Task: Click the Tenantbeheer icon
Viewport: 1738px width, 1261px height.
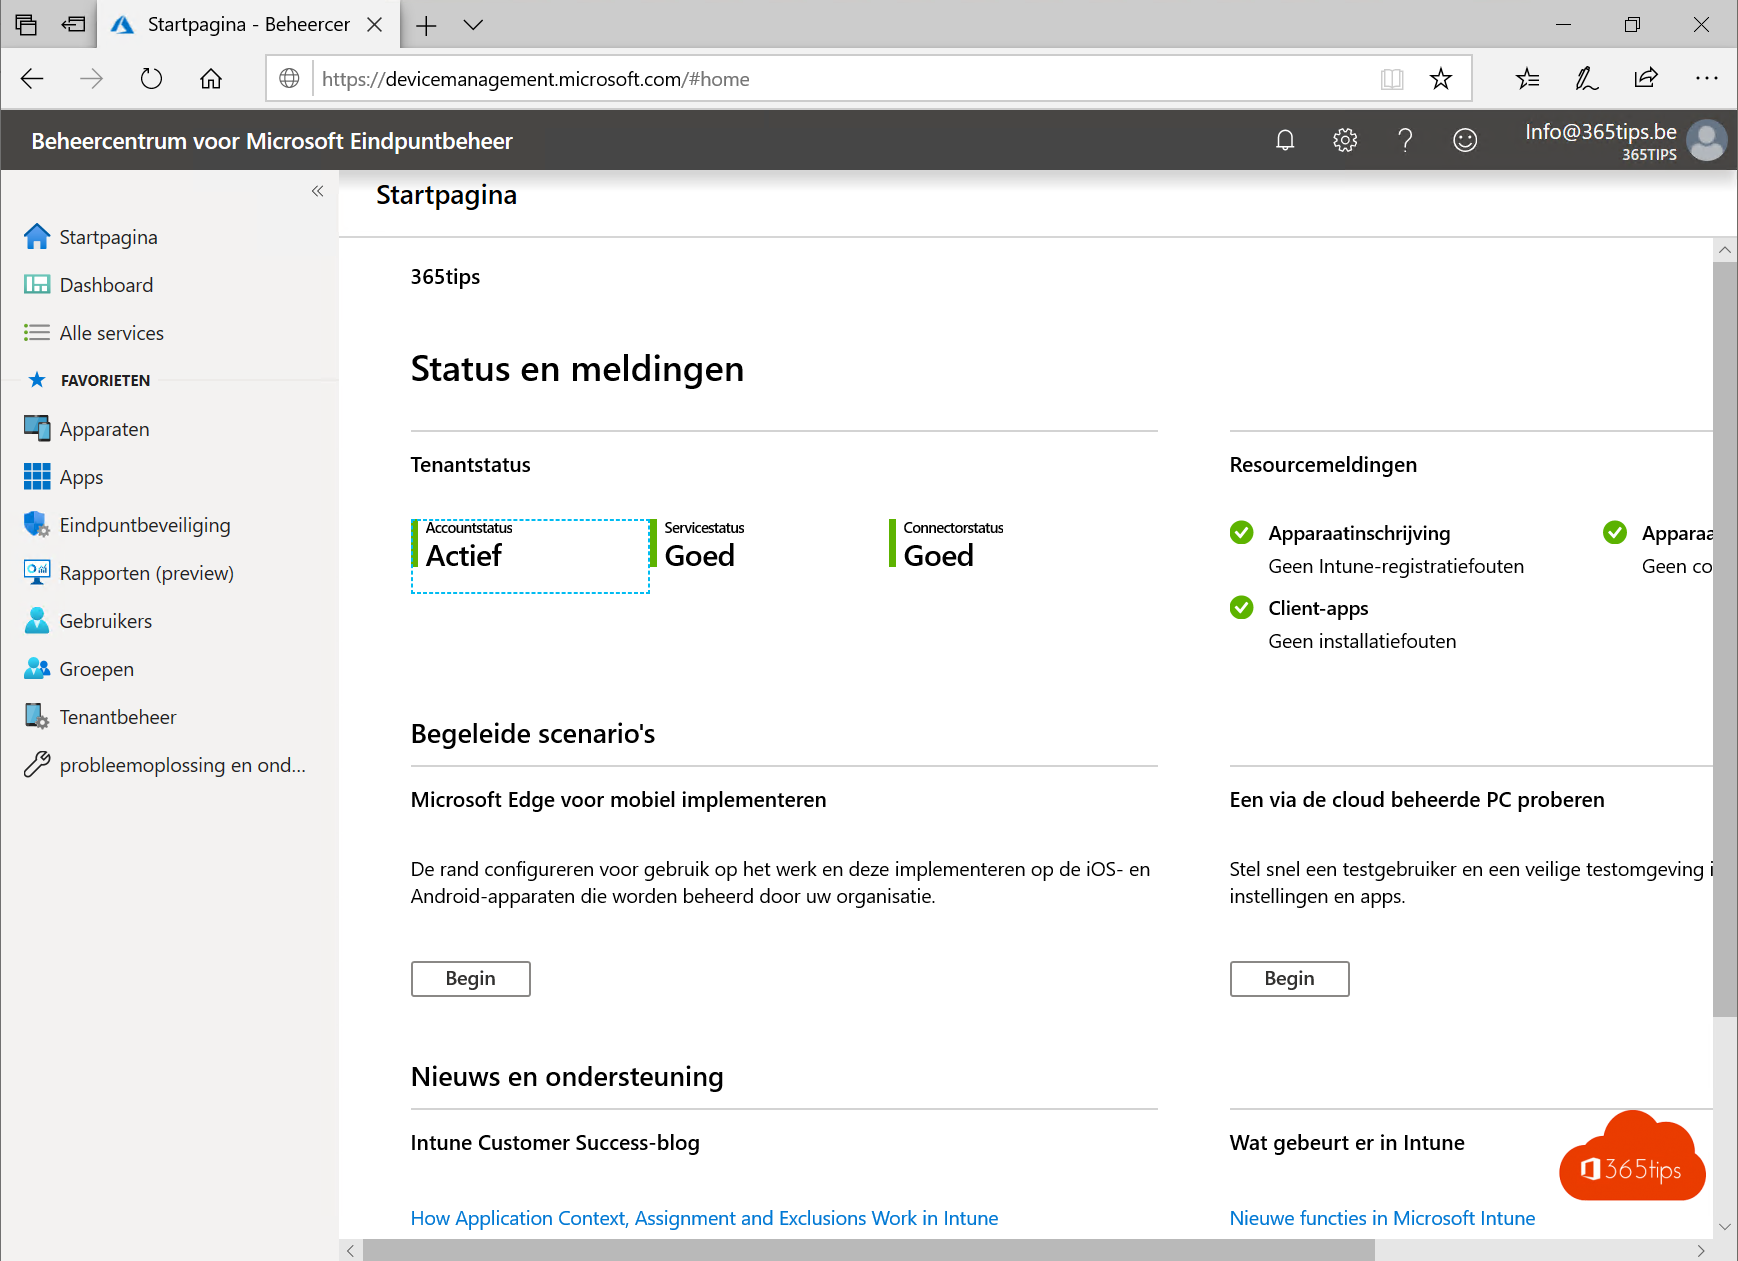Action: click(x=37, y=717)
